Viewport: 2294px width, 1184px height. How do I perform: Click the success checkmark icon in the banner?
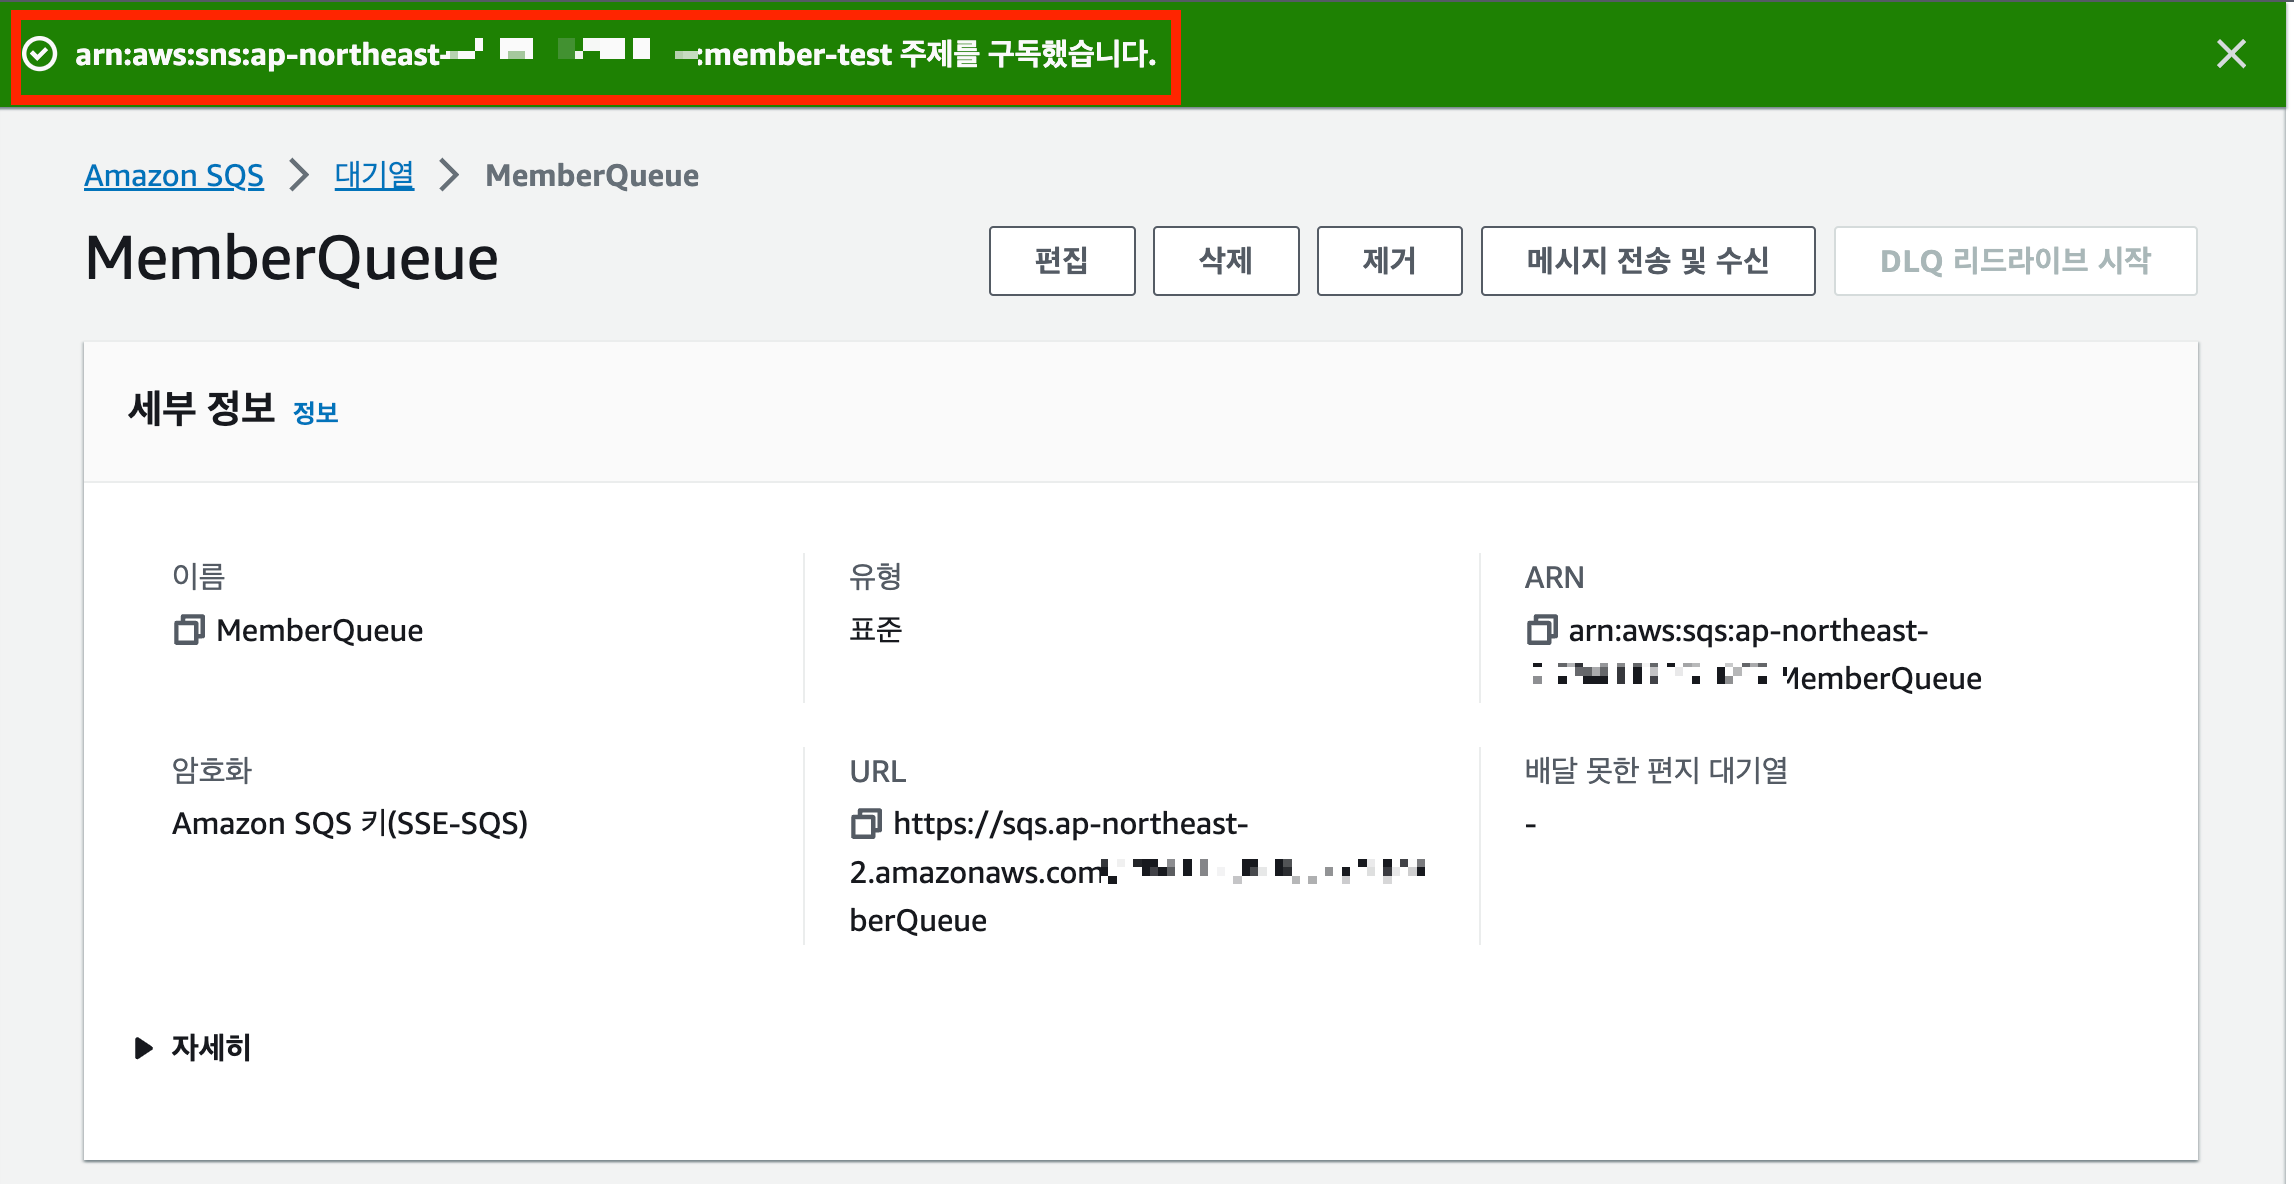point(40,54)
